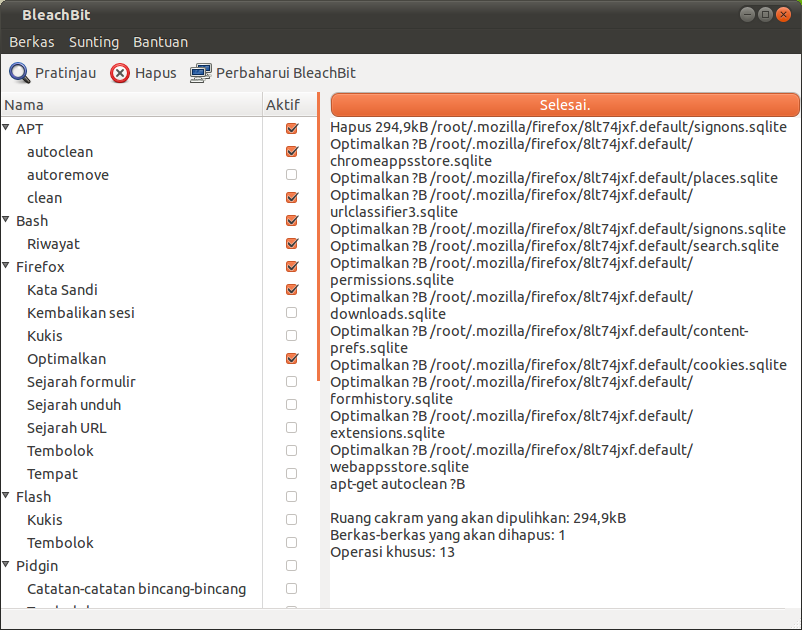The image size is (802, 630).
Task: Enable the Flash checkbox
Action: point(292,497)
